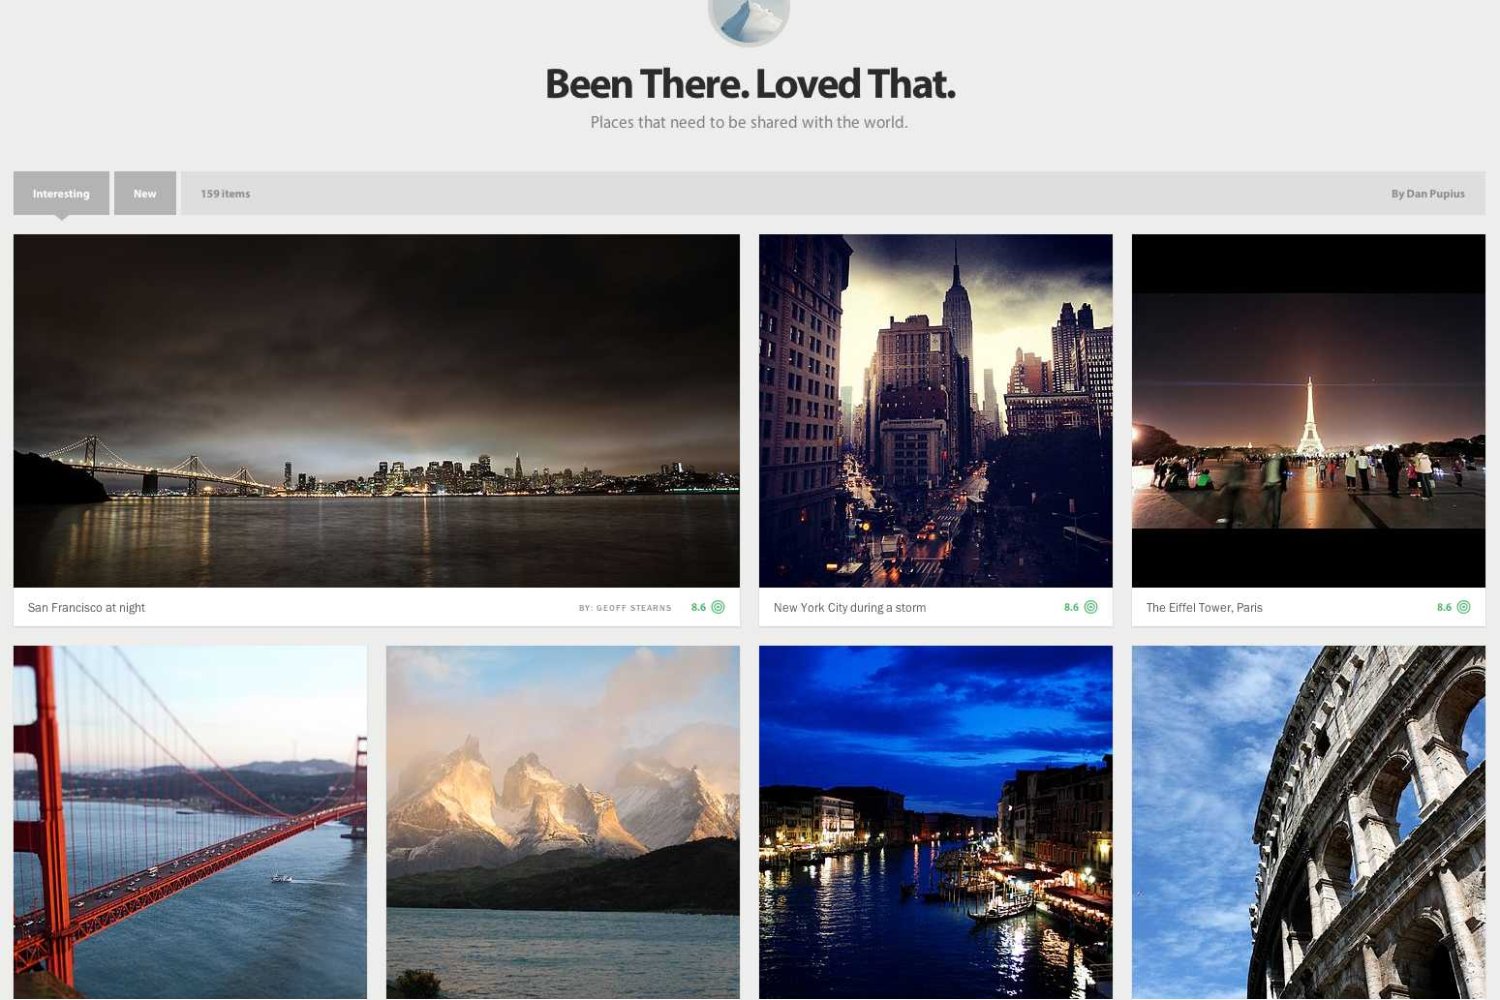Open the Geoff Stearns photographer link
This screenshot has height=1000, width=1500.
[x=625, y=608]
